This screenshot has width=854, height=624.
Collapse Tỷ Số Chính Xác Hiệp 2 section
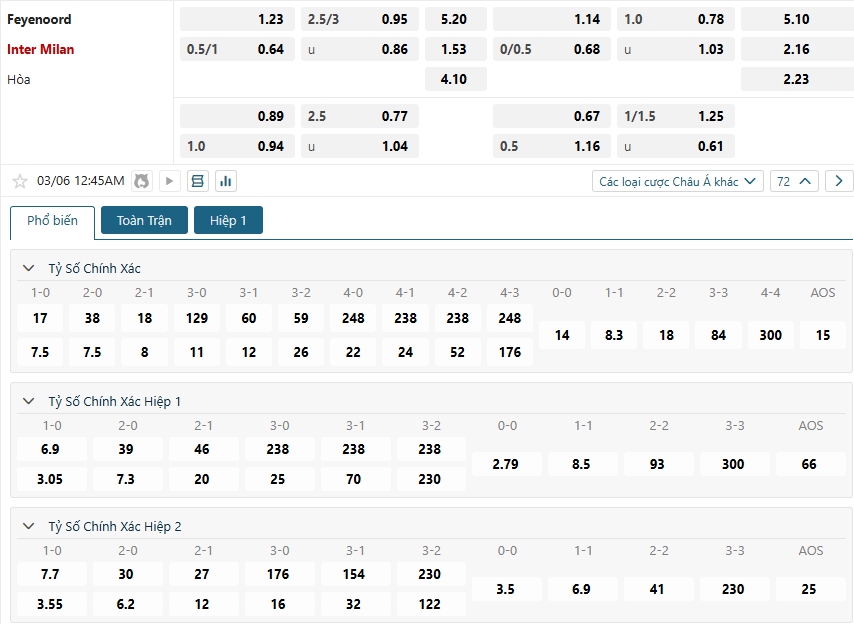pyautogui.click(x=28, y=526)
